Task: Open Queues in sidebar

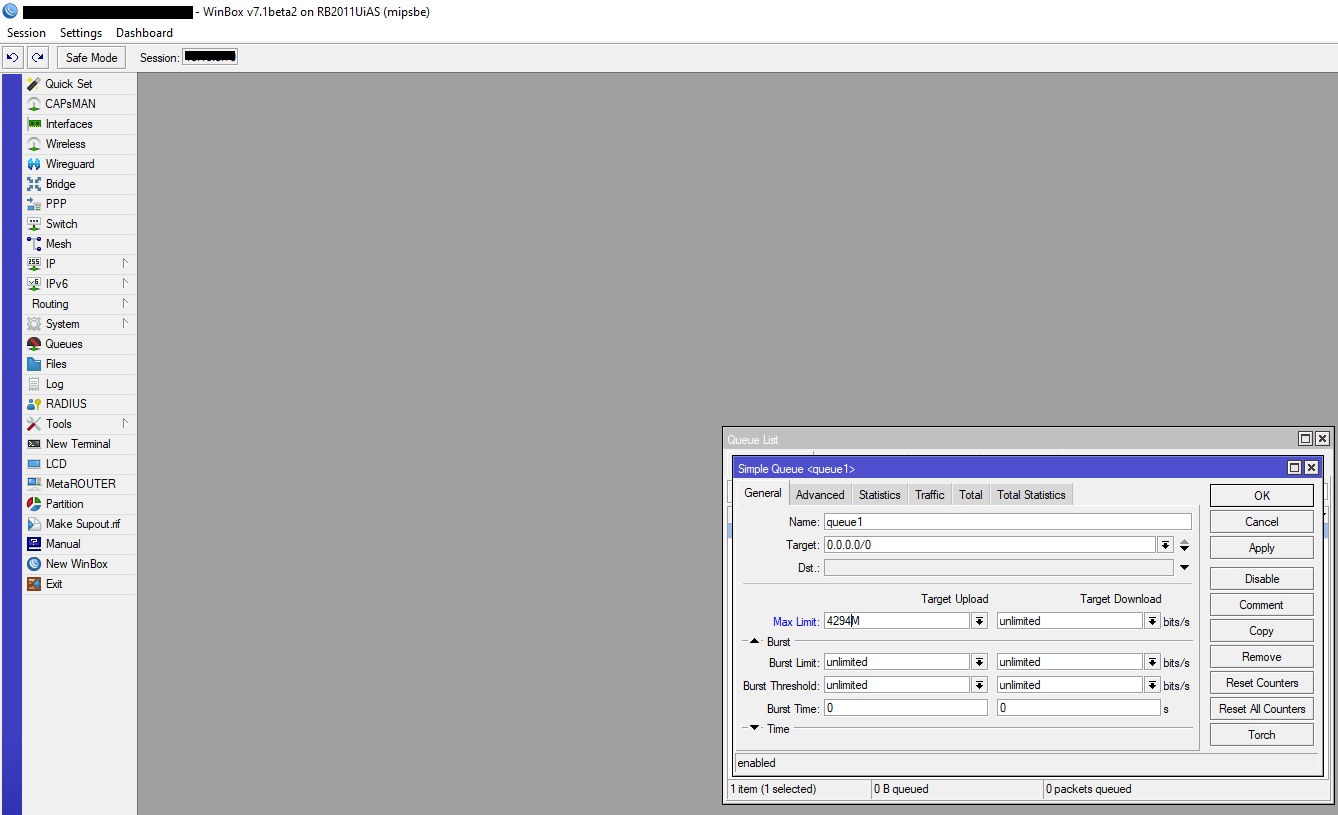Action: tap(80, 344)
